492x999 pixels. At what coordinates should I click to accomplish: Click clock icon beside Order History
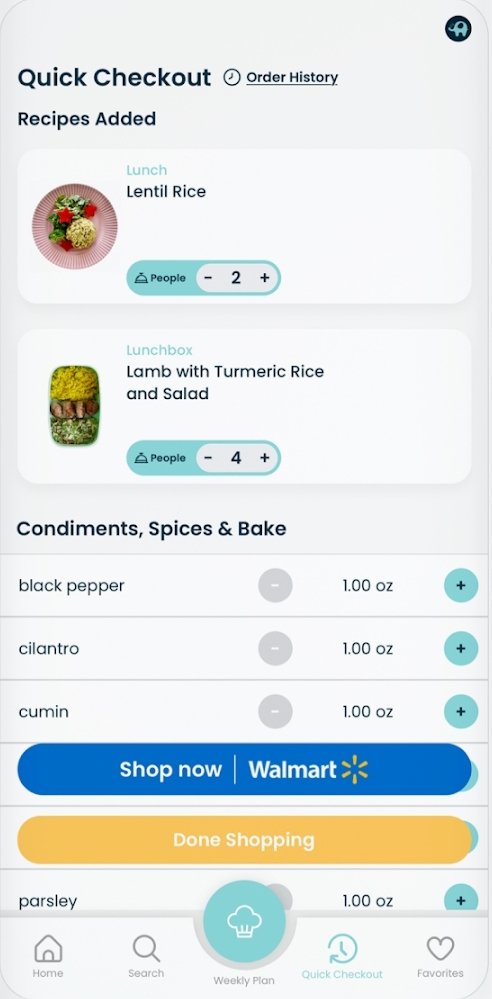[x=232, y=78]
